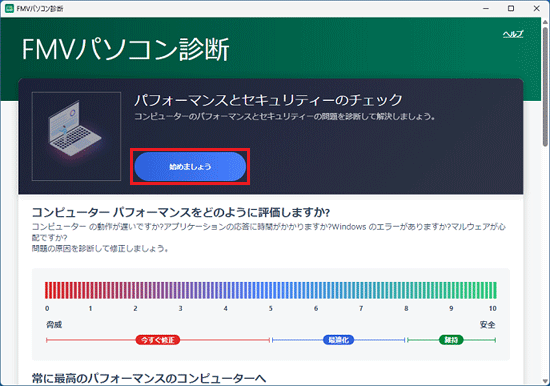
Task: Click the 安全 label under the gauge
Action: tap(488, 325)
